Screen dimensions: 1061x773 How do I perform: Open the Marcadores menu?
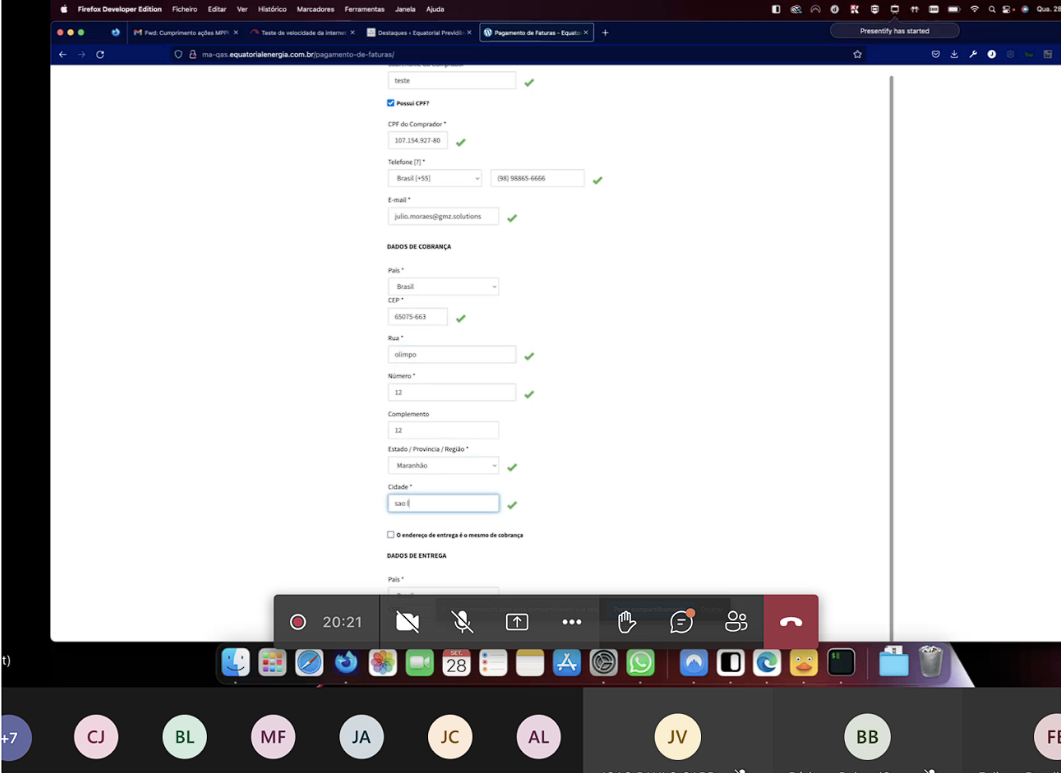coord(315,9)
